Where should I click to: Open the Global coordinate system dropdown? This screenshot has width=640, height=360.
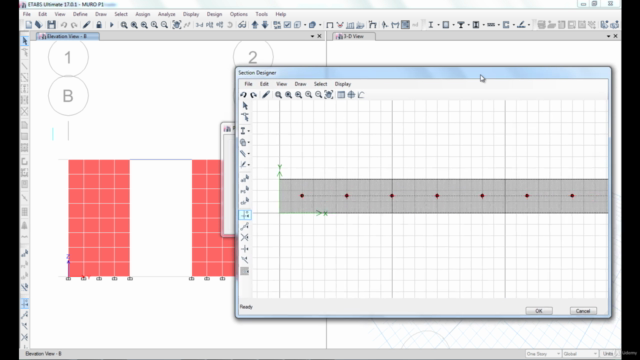pyautogui.click(x=580, y=353)
